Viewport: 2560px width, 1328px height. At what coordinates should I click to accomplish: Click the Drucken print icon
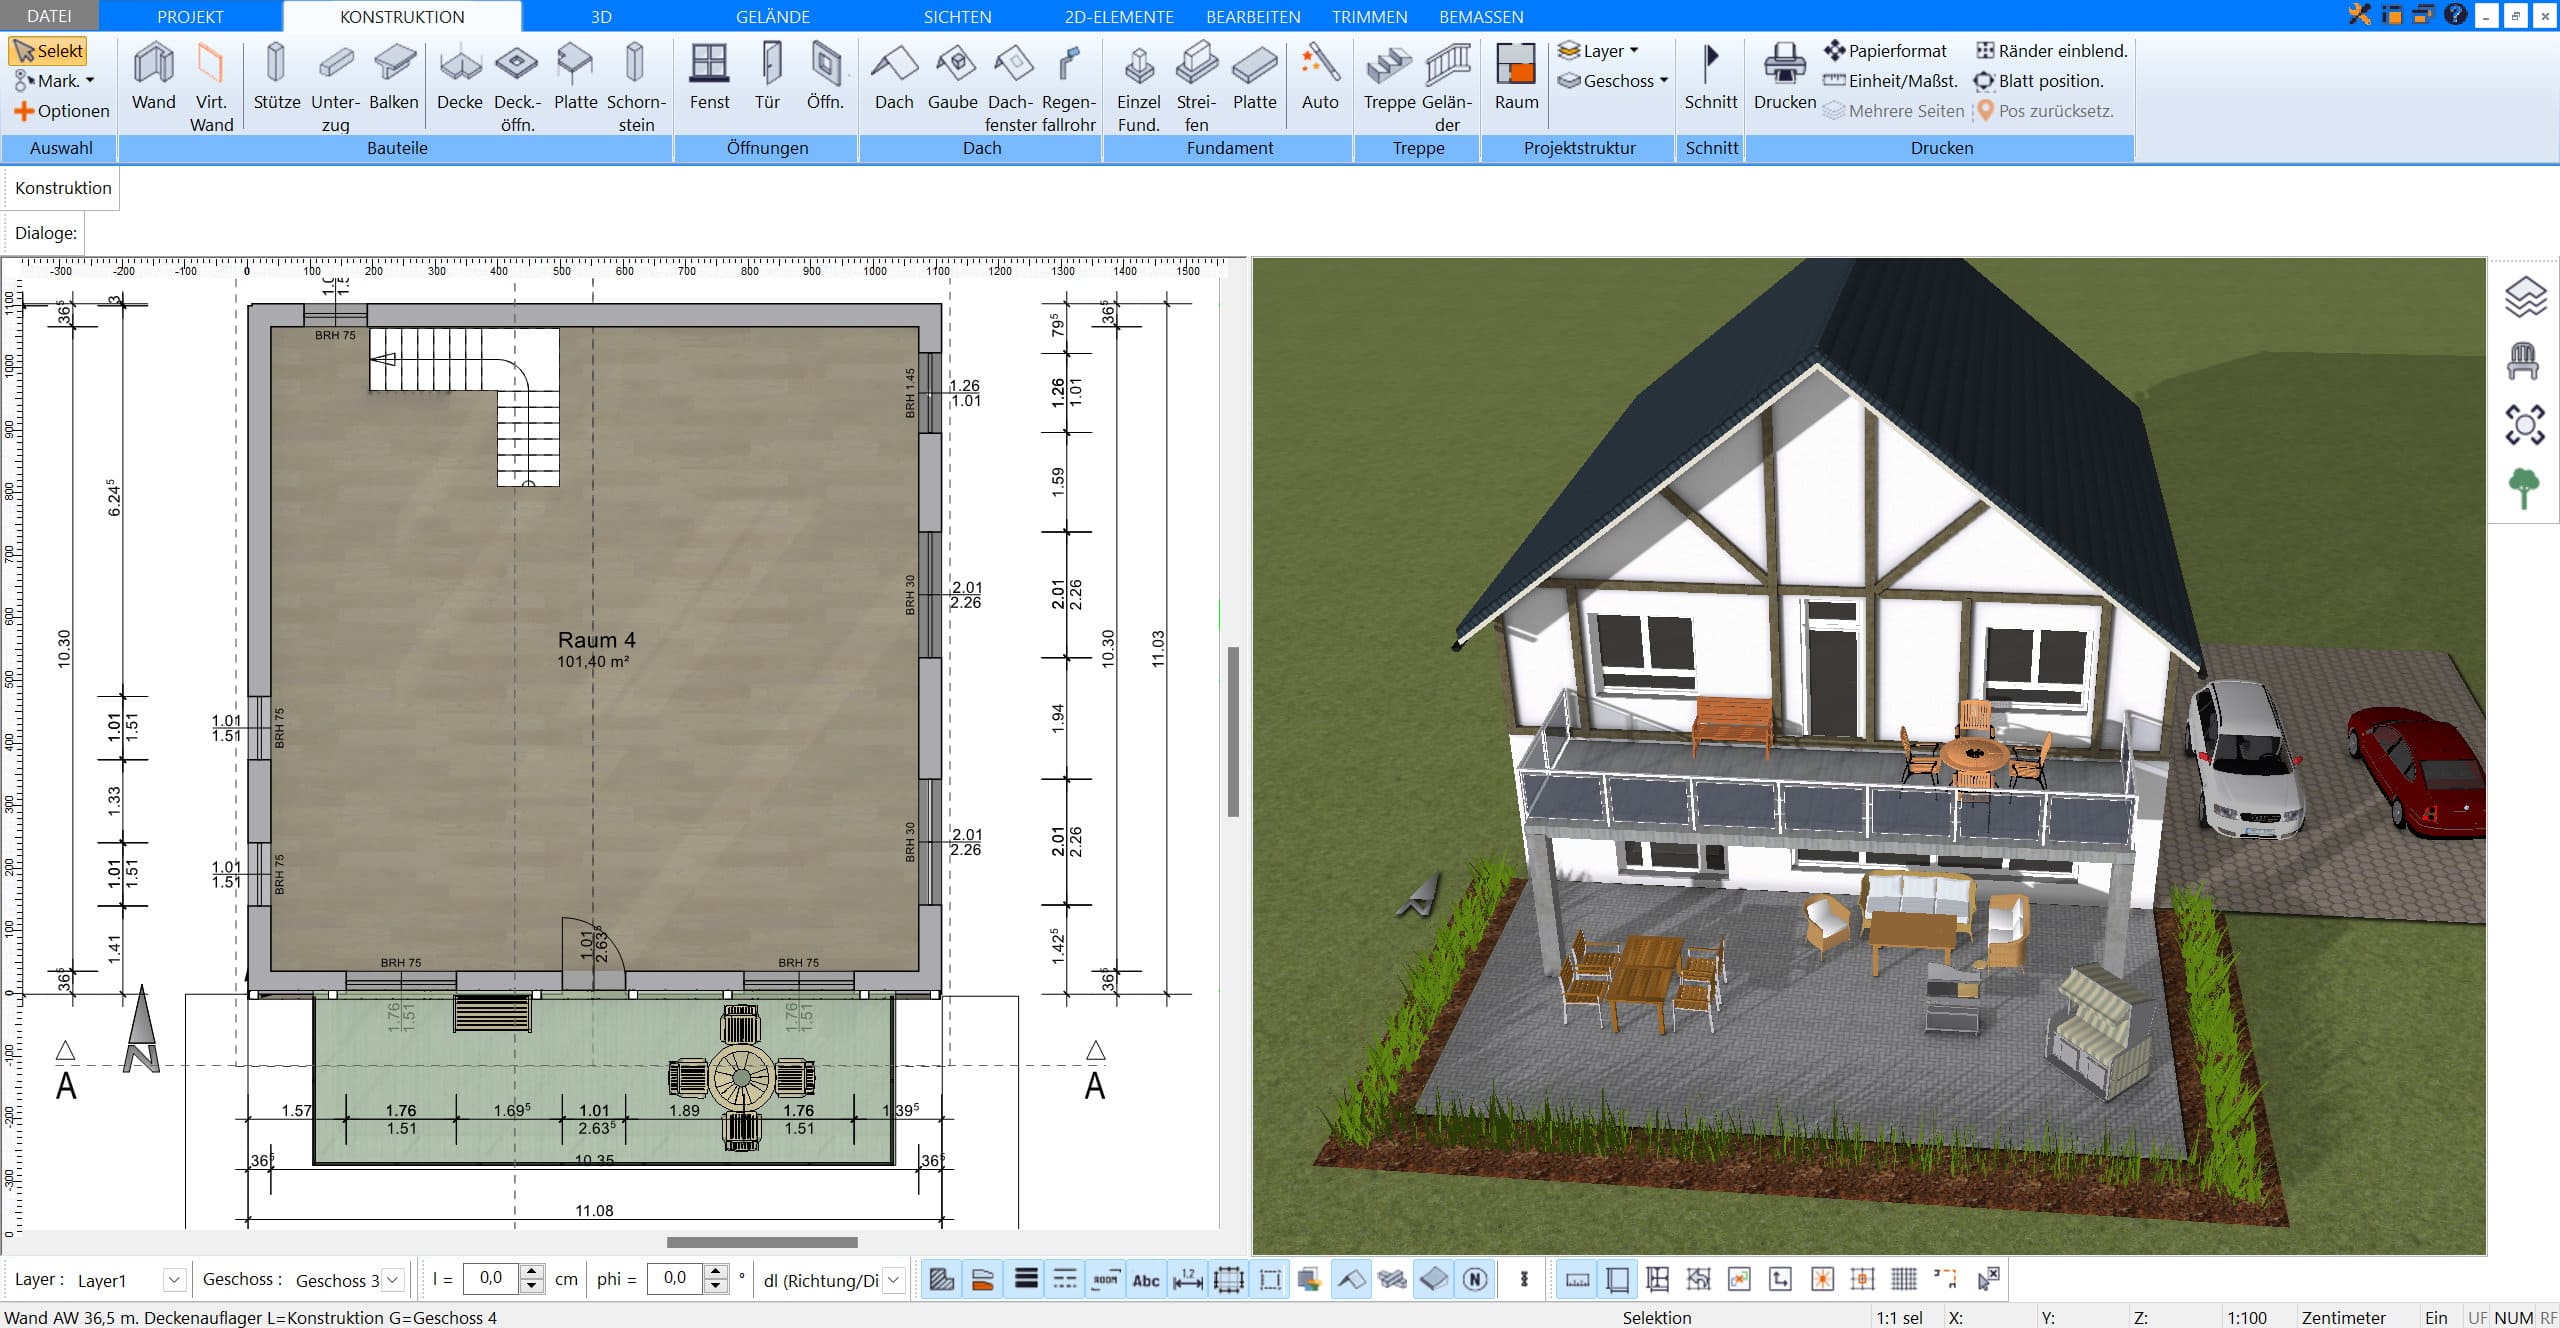click(x=1785, y=77)
